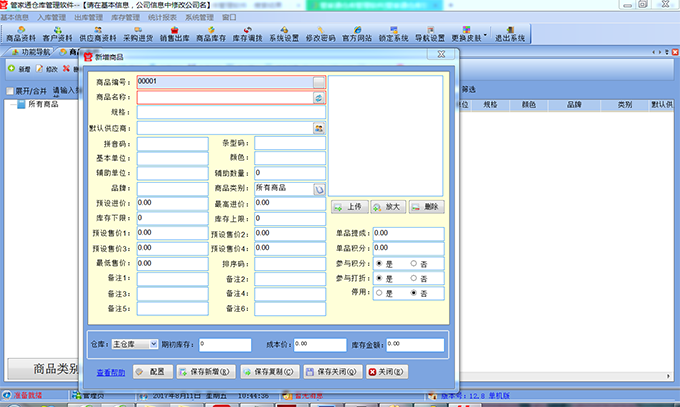The width and height of the screenshot is (680, 407).
Task: Open the 出库管理 menu
Action: [x=88, y=17]
